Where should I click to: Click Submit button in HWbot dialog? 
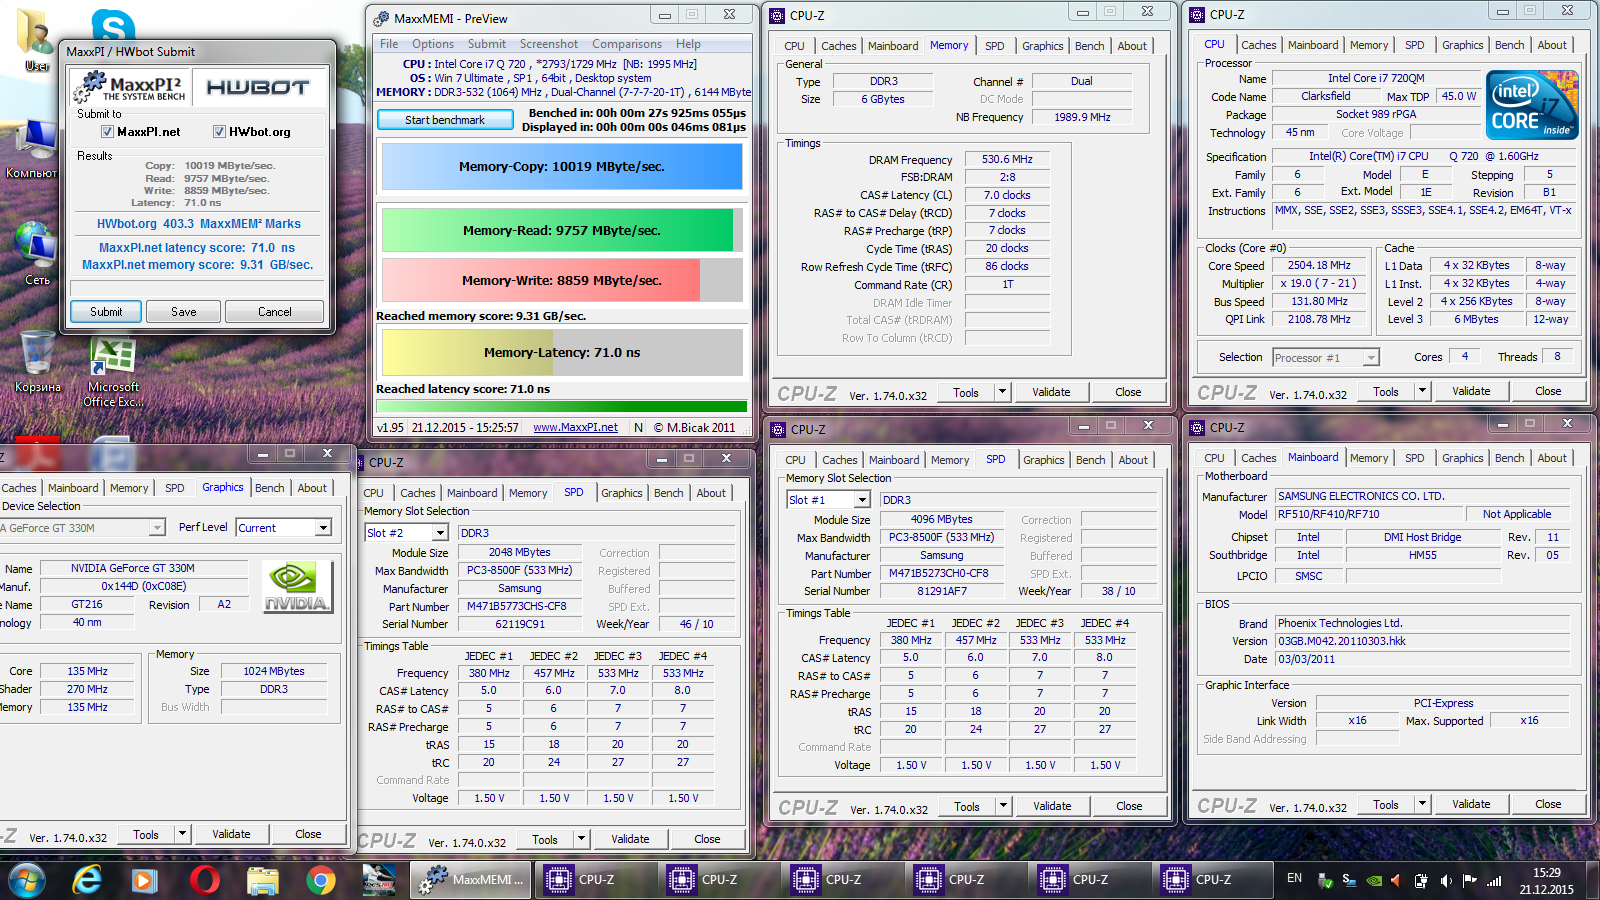coord(106,312)
